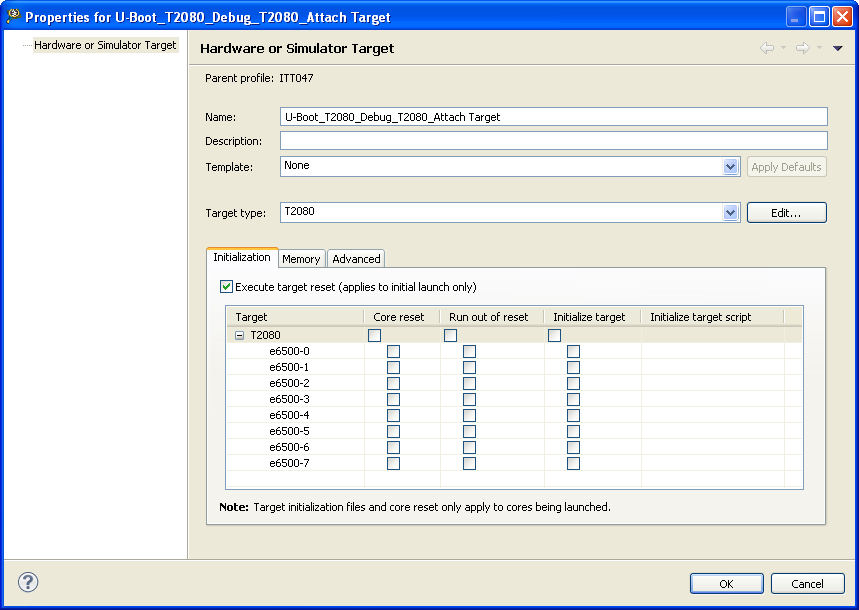Click the Edit... button
The height and width of the screenshot is (610, 859).
tap(786, 213)
